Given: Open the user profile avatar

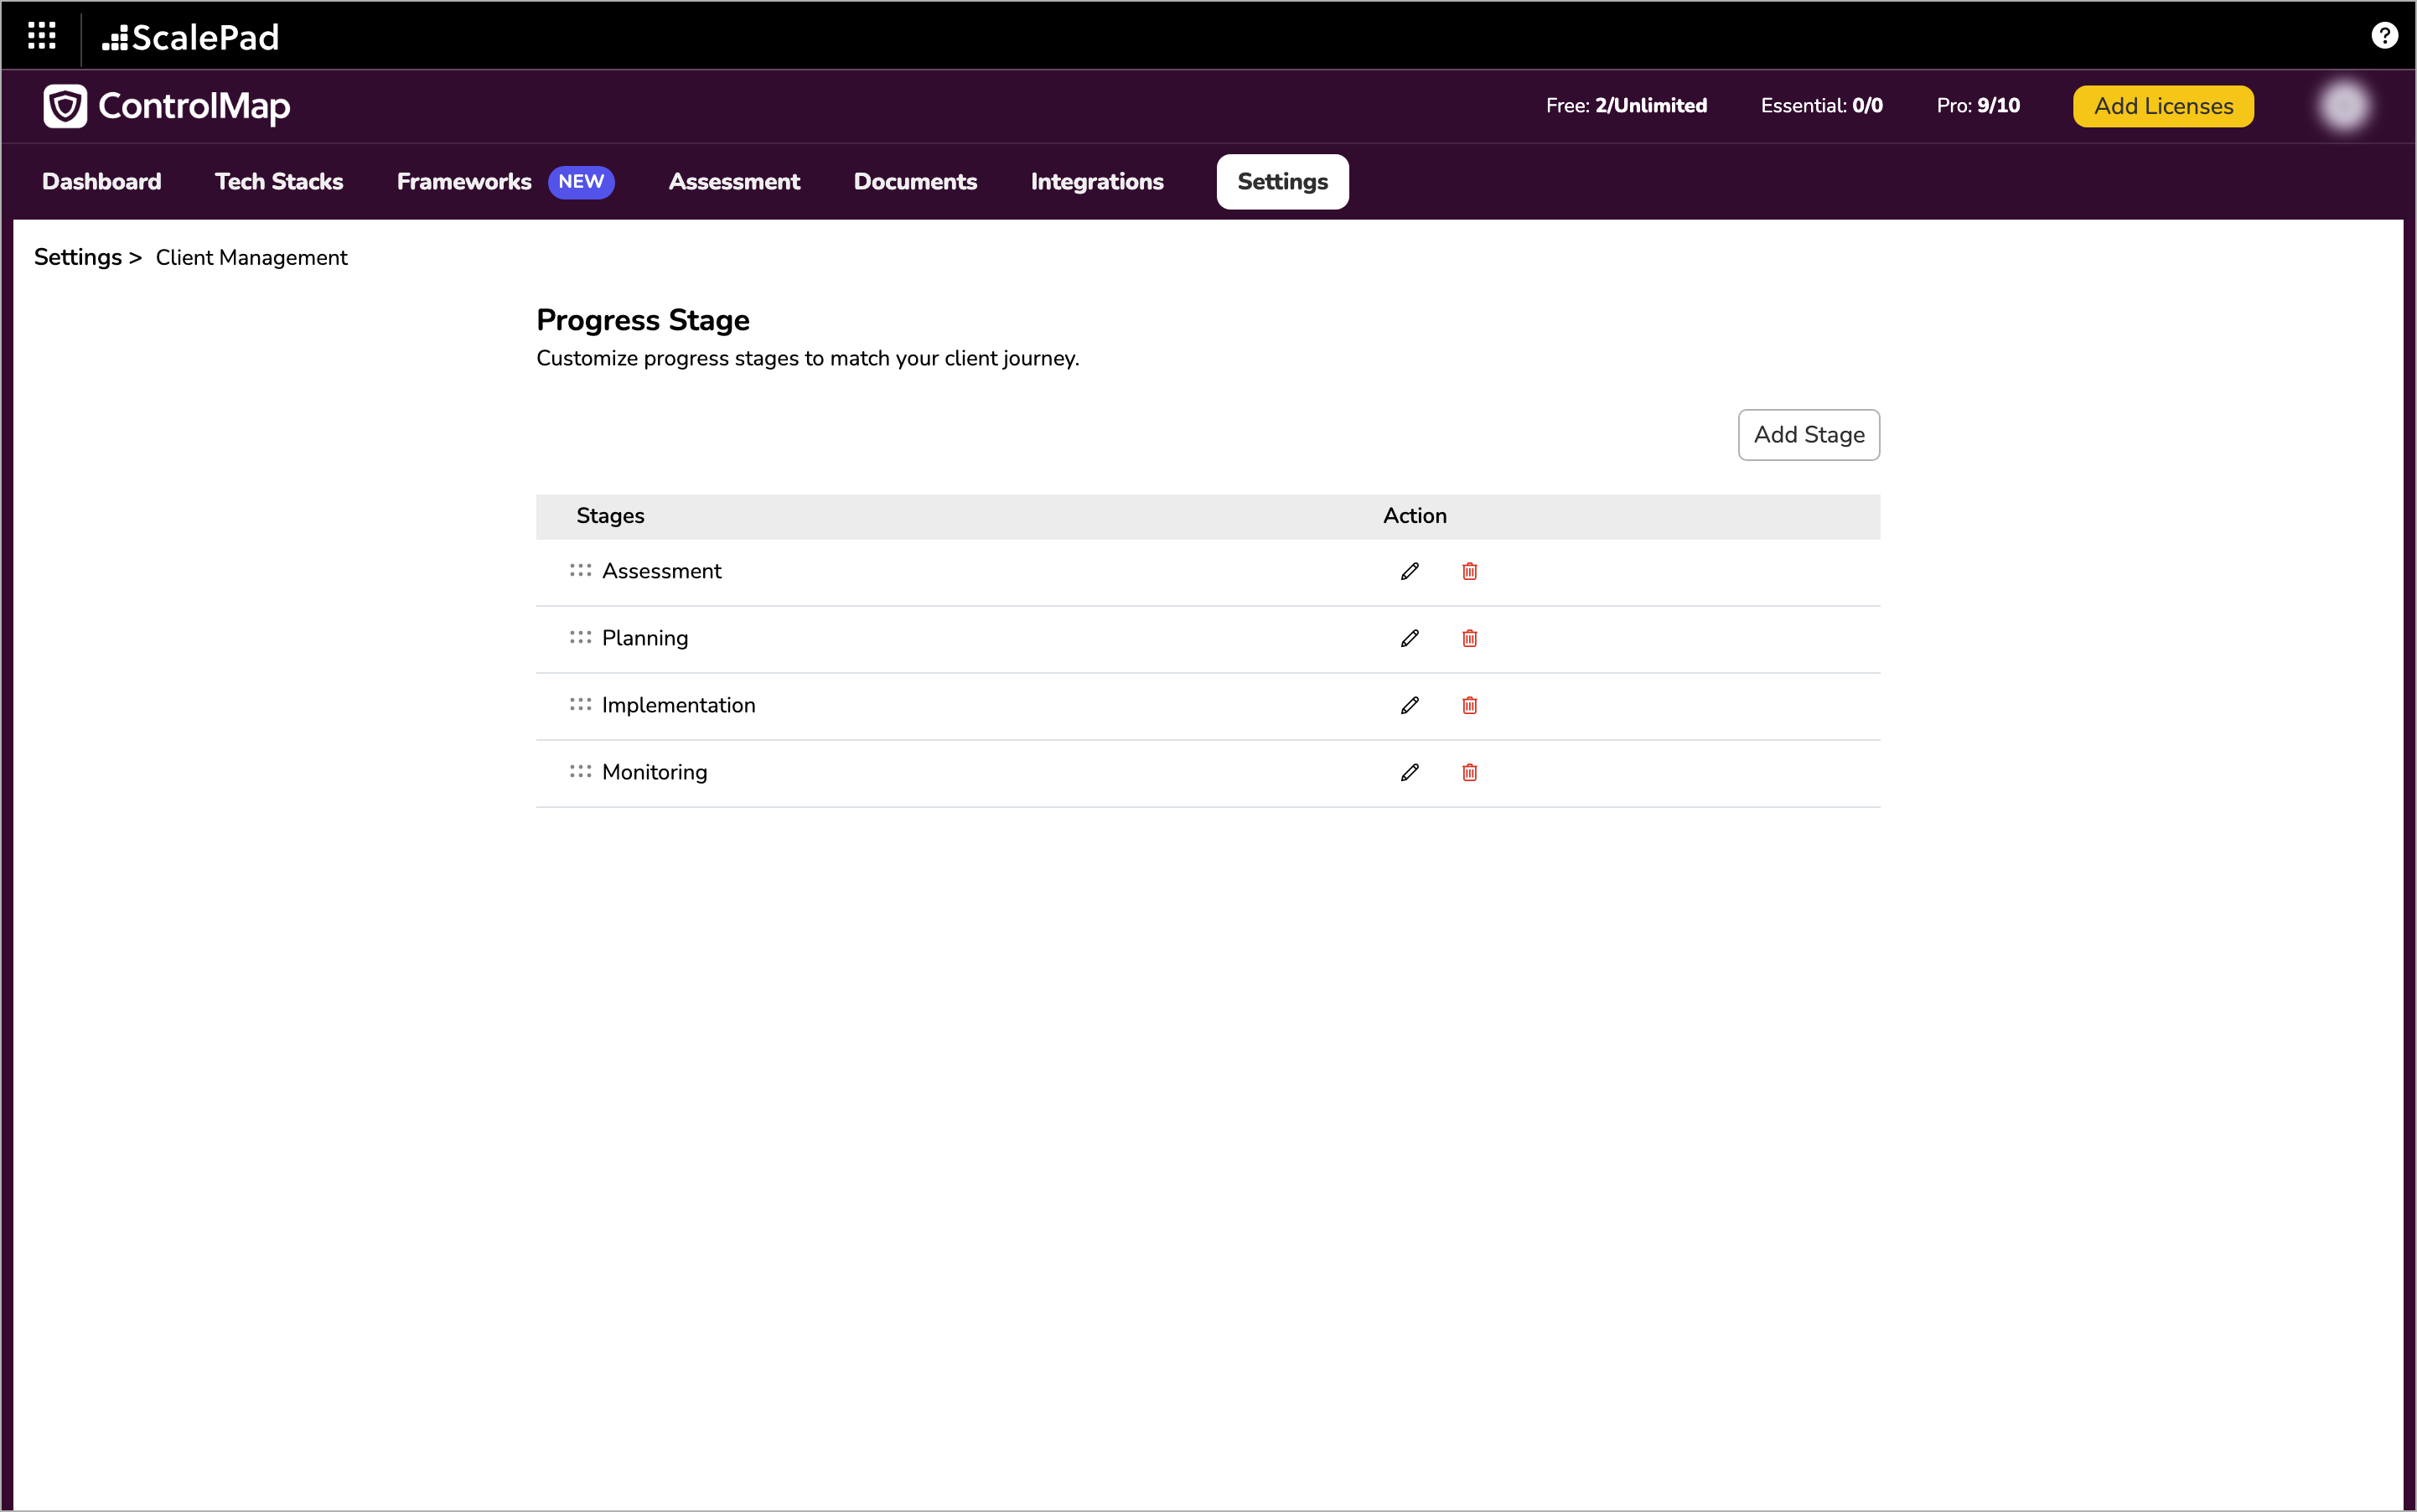Looking at the screenshot, I should [x=2344, y=106].
